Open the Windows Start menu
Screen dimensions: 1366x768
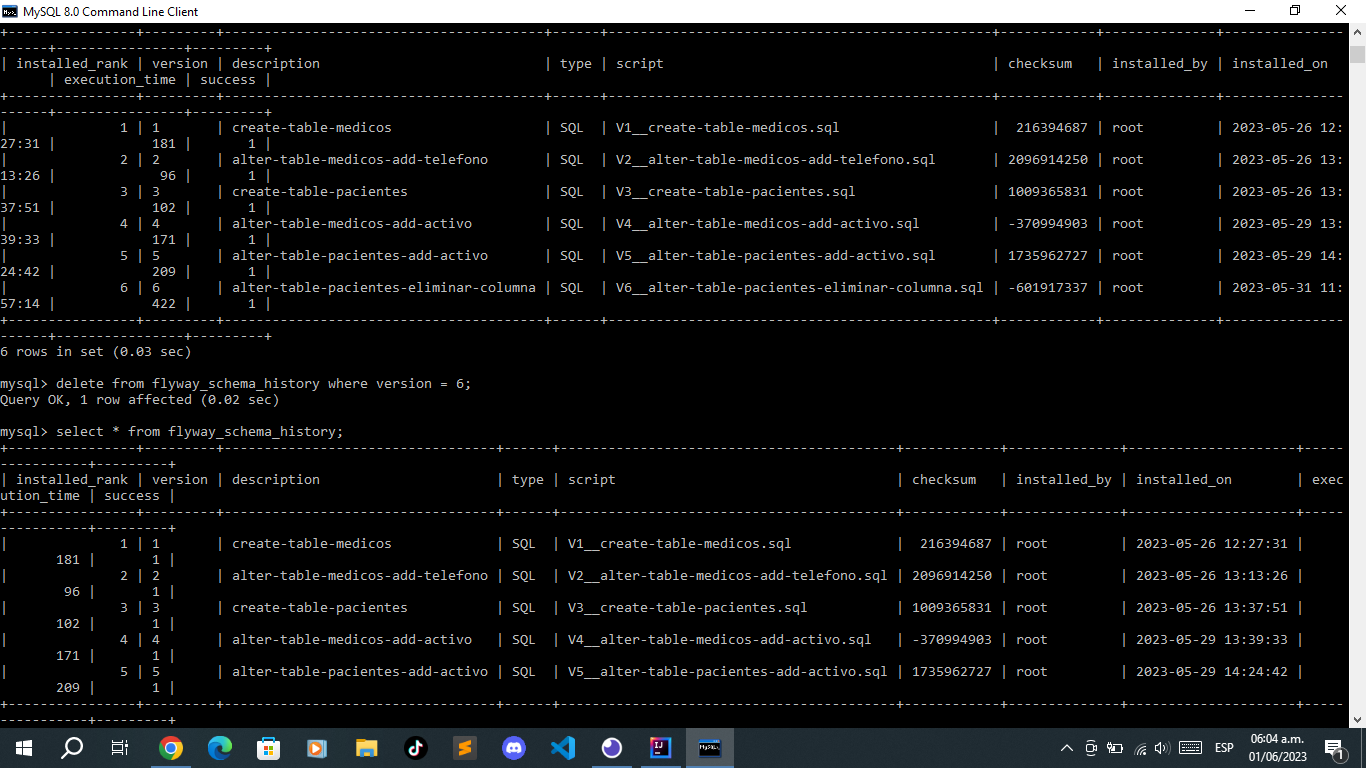coord(24,747)
